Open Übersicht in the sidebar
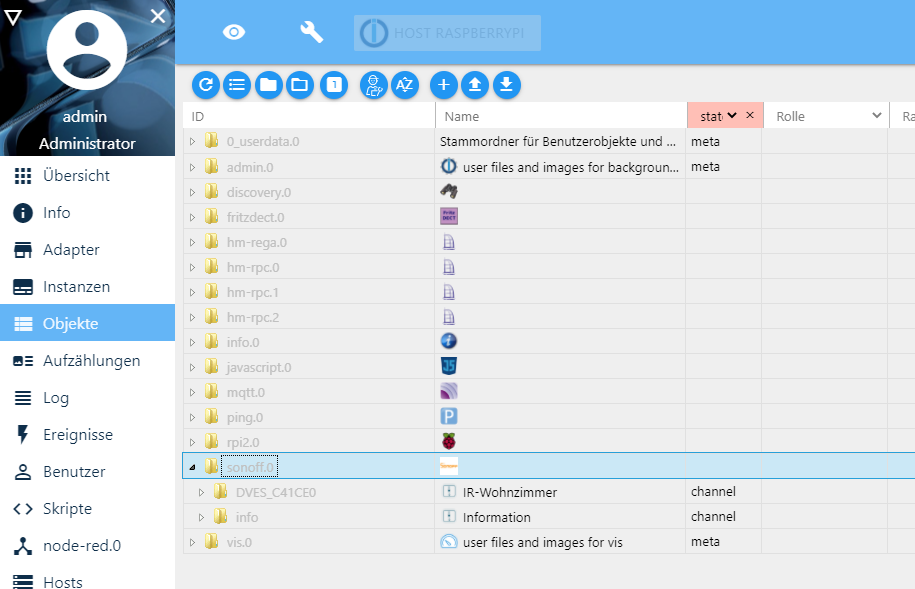Image resolution: width=915 pixels, height=589 pixels. coord(88,176)
